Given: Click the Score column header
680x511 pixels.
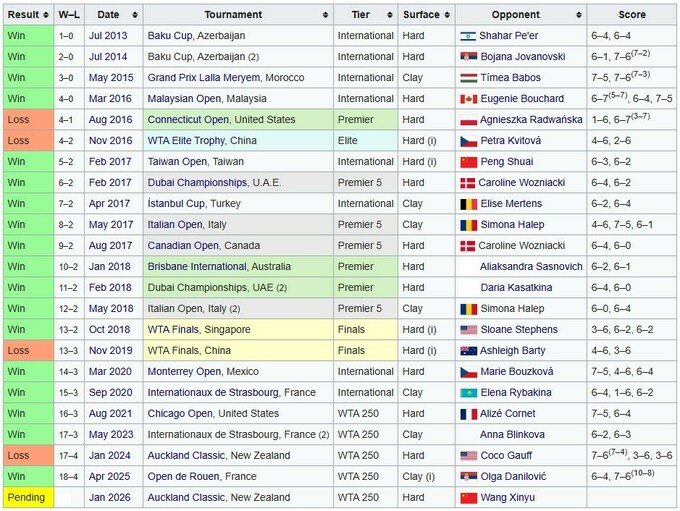Looking at the screenshot, I should pos(631,15).
